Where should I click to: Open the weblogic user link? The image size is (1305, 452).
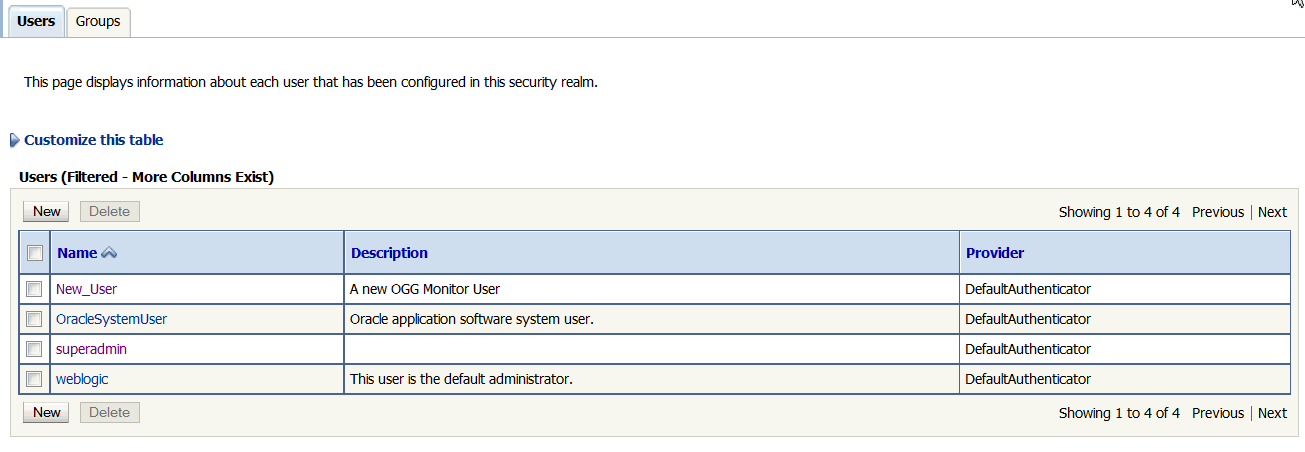(82, 379)
